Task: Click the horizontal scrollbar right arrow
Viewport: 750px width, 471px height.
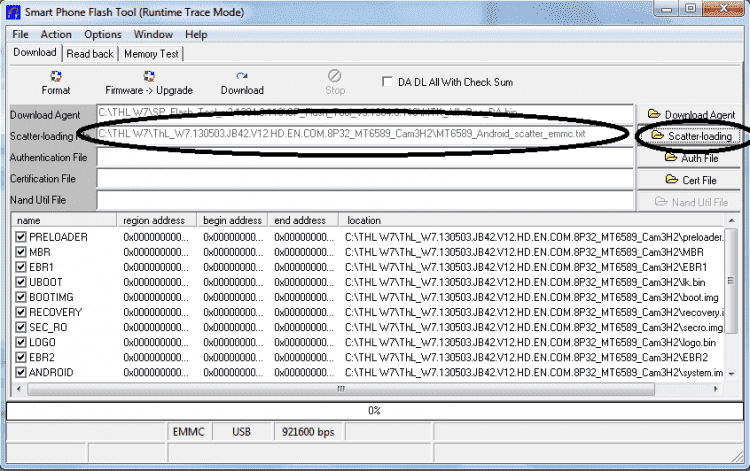Action: [x=716, y=389]
